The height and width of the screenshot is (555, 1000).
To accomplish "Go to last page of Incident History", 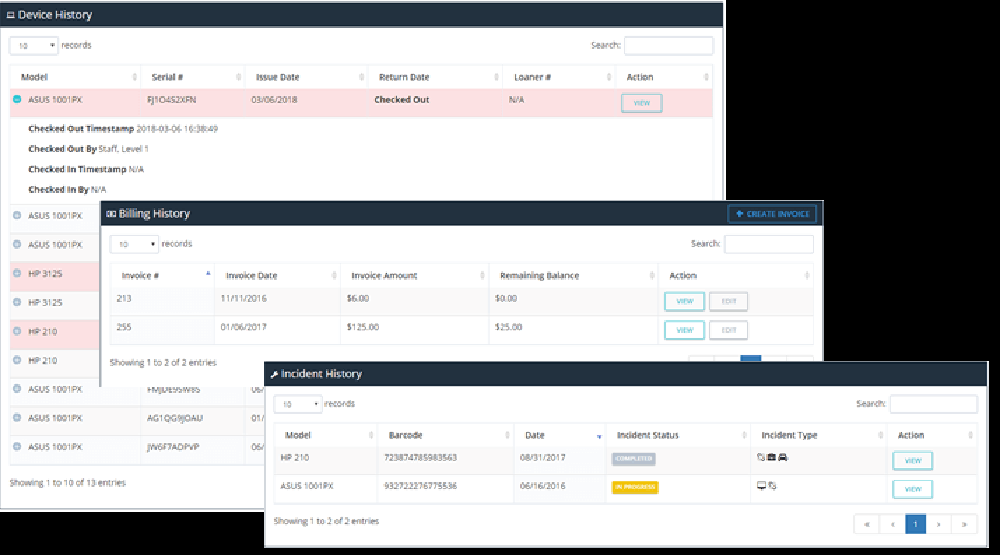I will coord(964,524).
